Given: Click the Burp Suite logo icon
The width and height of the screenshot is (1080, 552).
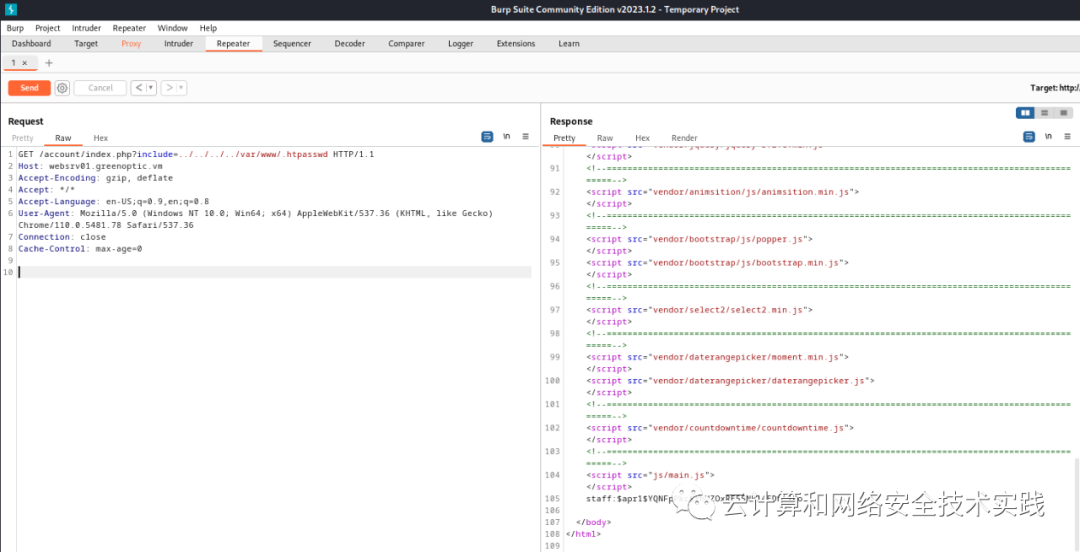Looking at the screenshot, I should click(10, 9).
